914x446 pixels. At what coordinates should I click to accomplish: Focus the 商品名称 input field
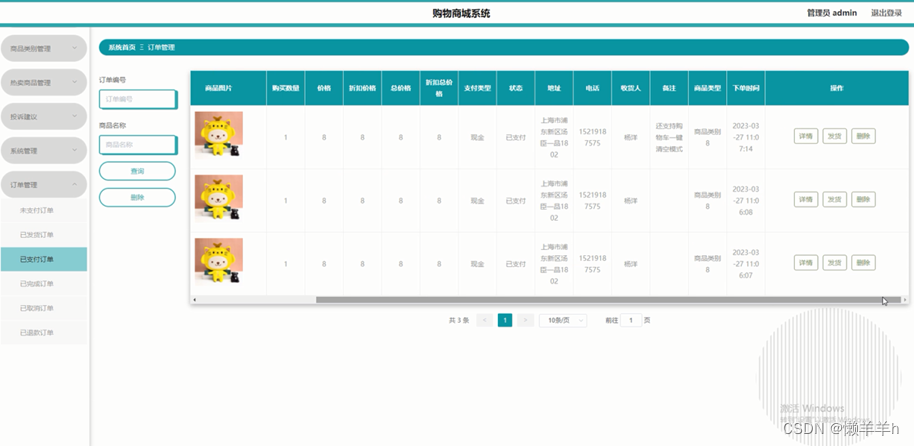coord(138,145)
